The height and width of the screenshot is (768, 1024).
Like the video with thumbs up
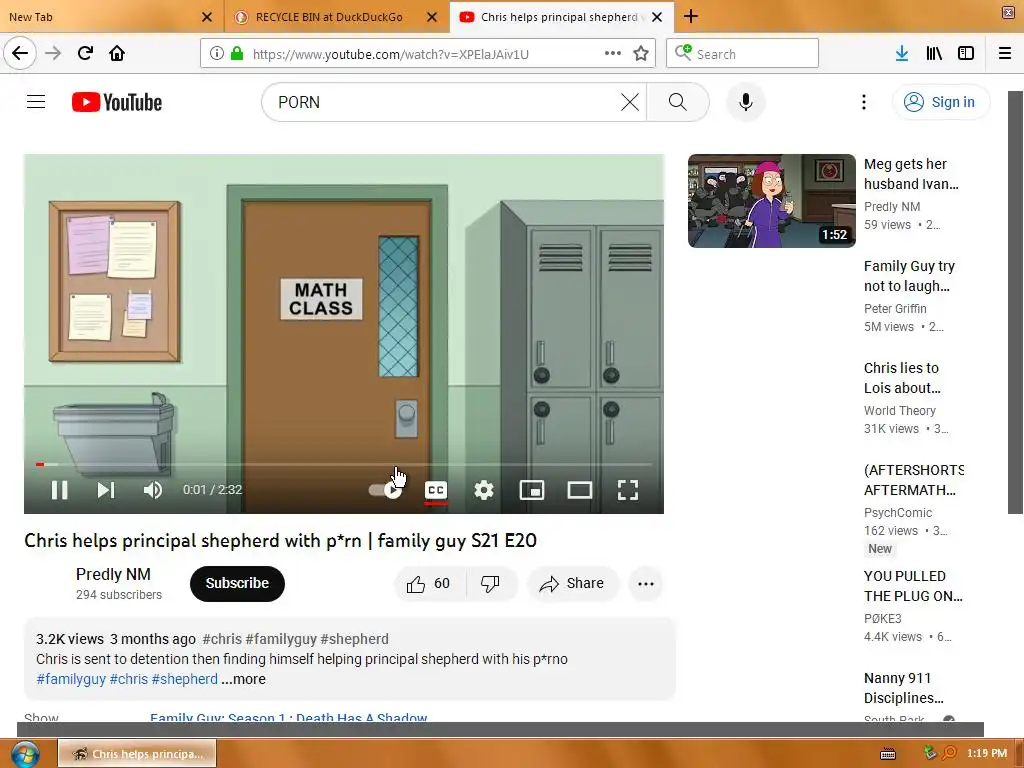pos(429,583)
